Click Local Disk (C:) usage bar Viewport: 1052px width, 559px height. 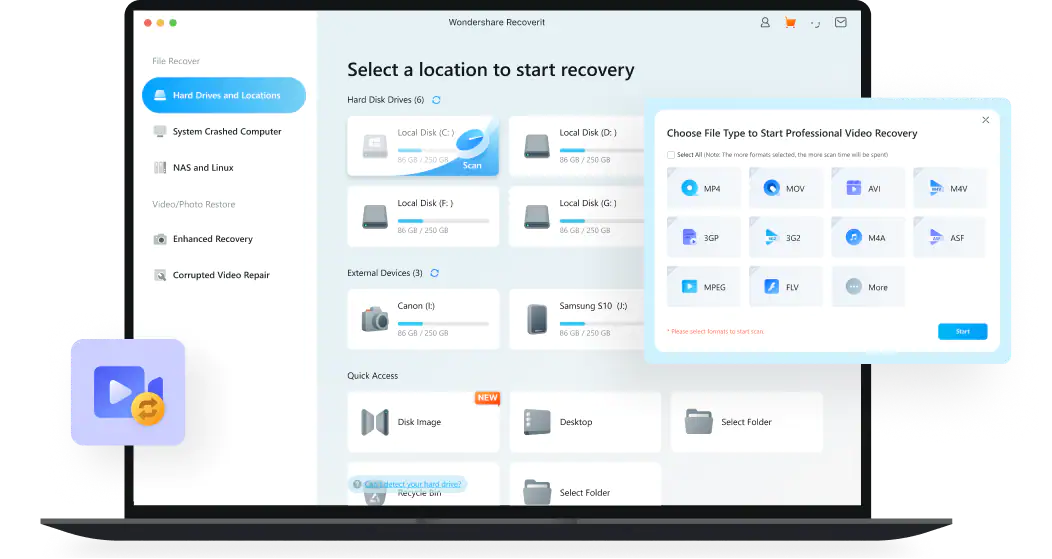point(426,150)
